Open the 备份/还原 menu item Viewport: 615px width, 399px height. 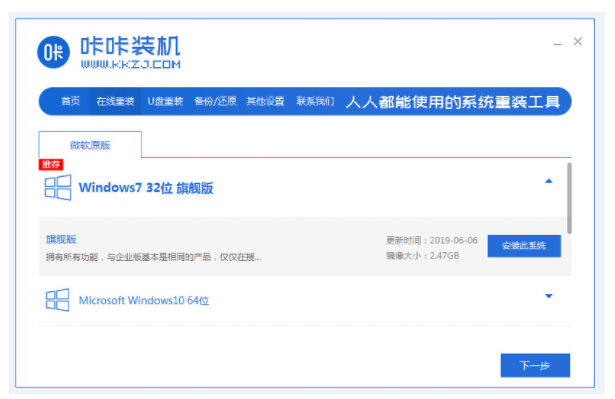215,102
